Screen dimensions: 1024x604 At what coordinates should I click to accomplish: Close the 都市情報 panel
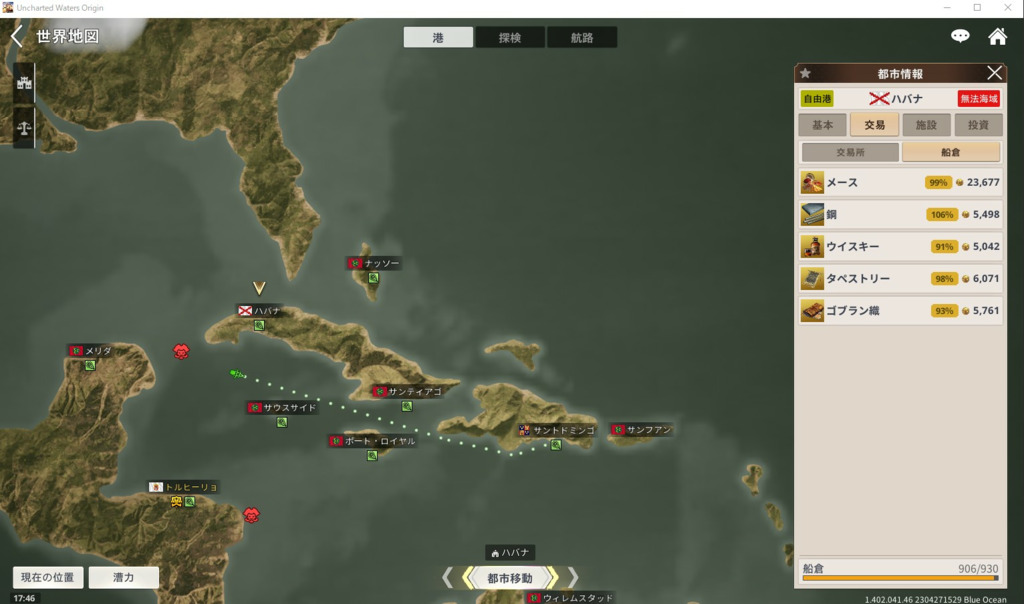[x=994, y=73]
